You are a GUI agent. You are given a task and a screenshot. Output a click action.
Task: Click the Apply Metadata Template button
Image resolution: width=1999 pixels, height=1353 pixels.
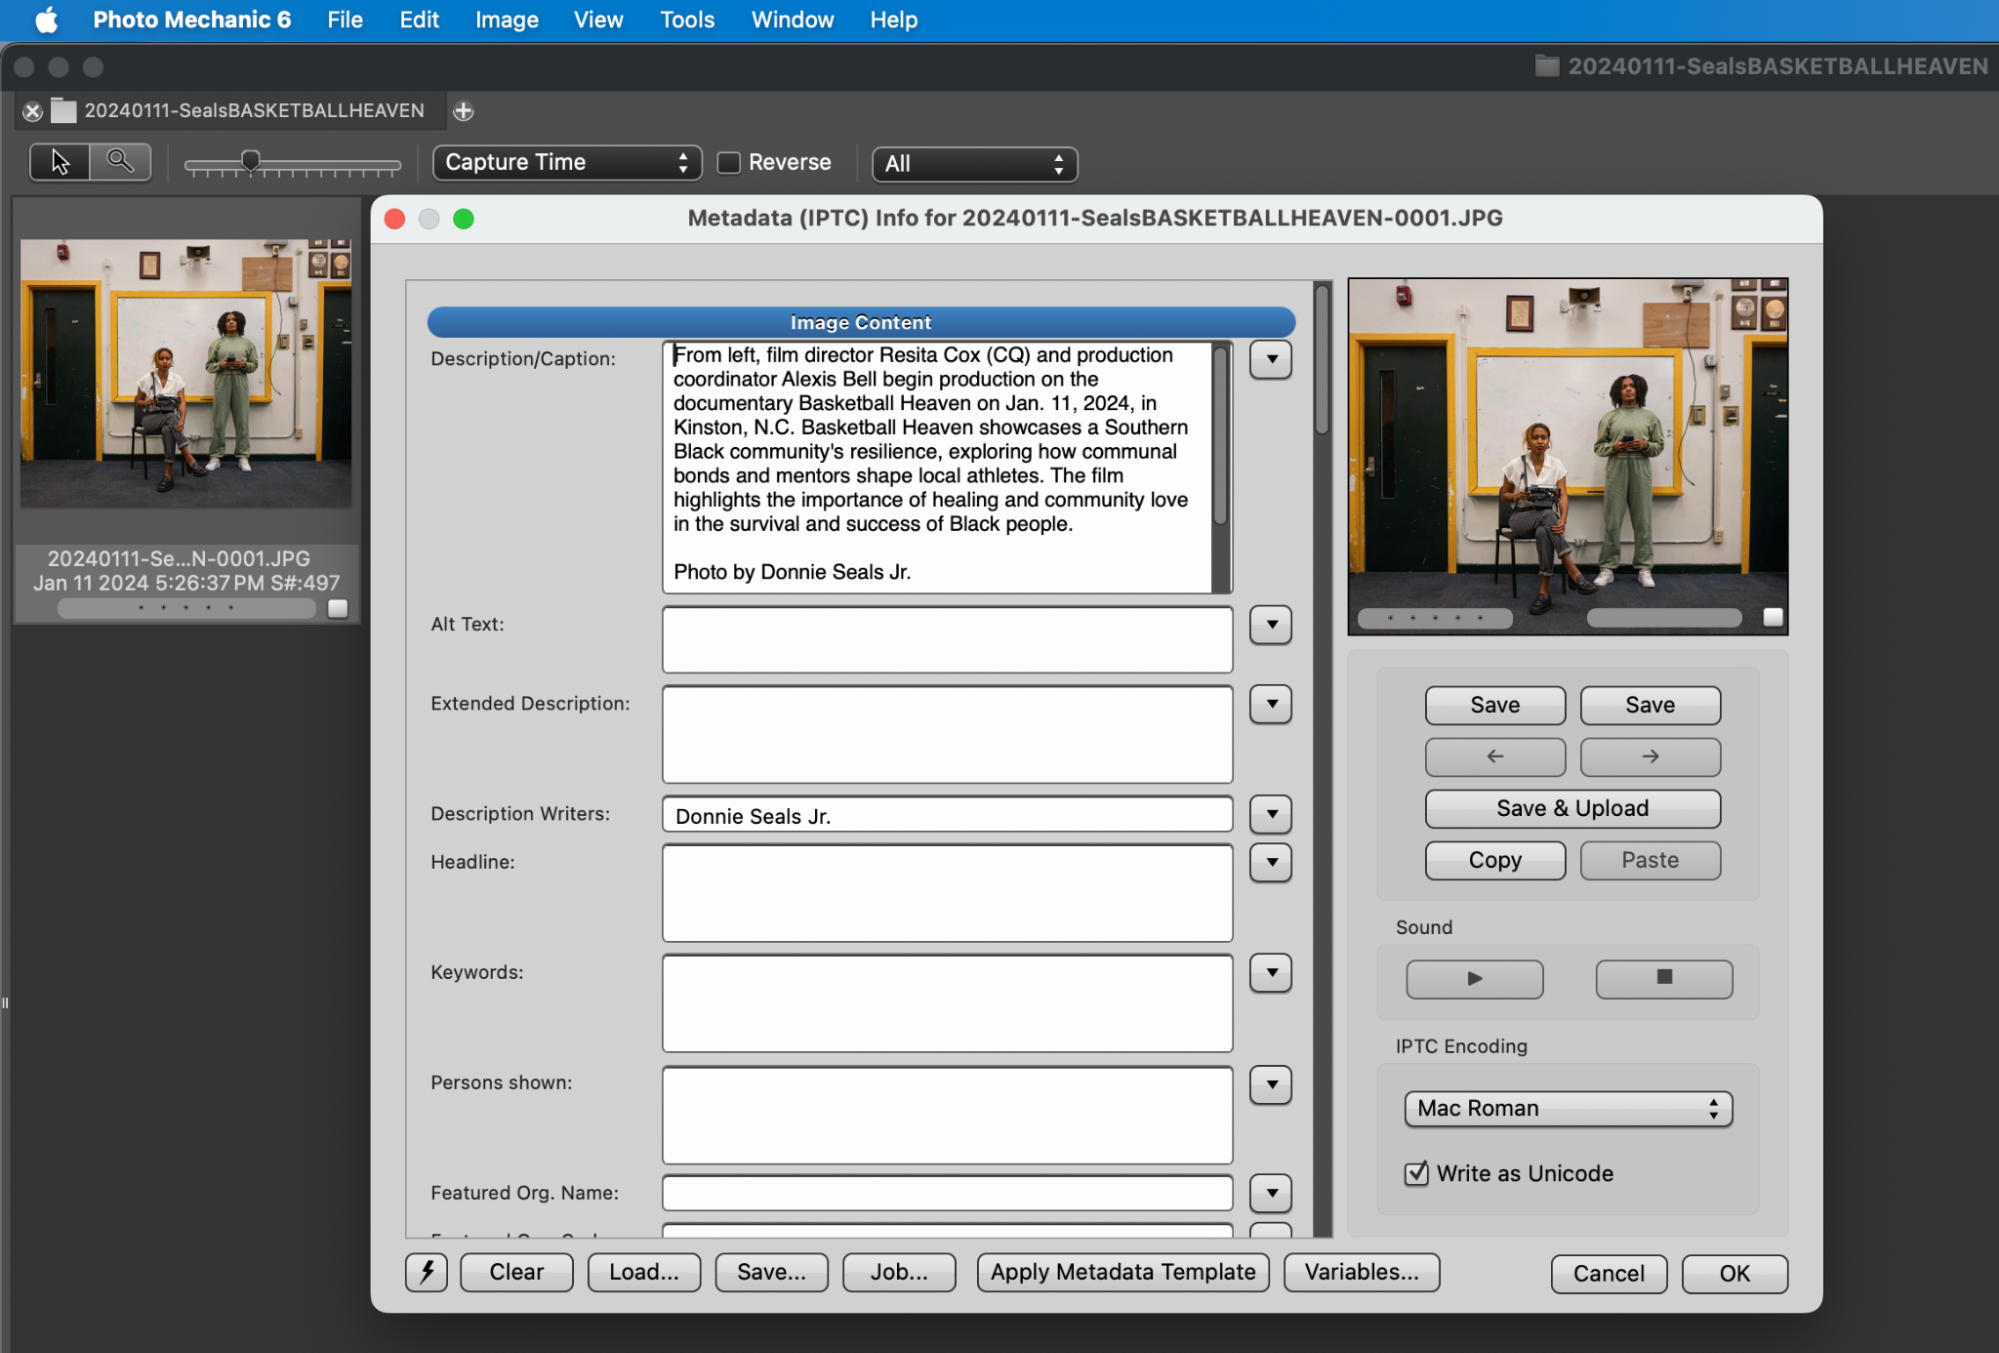pos(1122,1272)
